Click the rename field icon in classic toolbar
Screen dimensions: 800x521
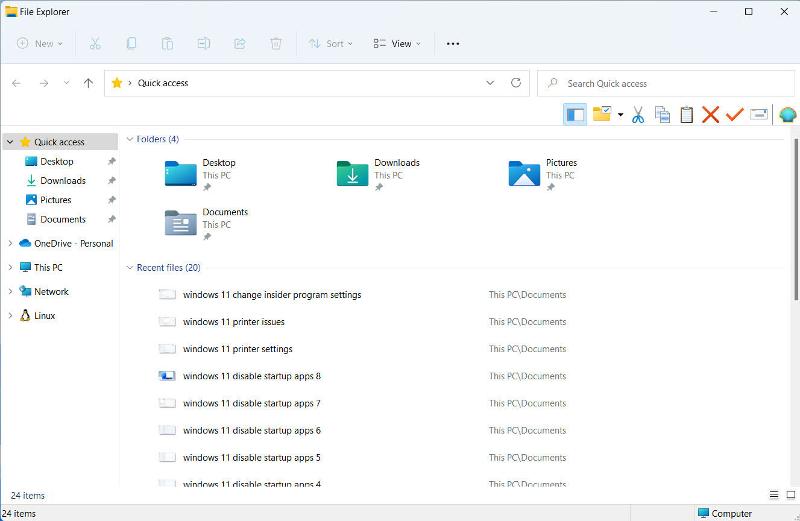tap(759, 114)
